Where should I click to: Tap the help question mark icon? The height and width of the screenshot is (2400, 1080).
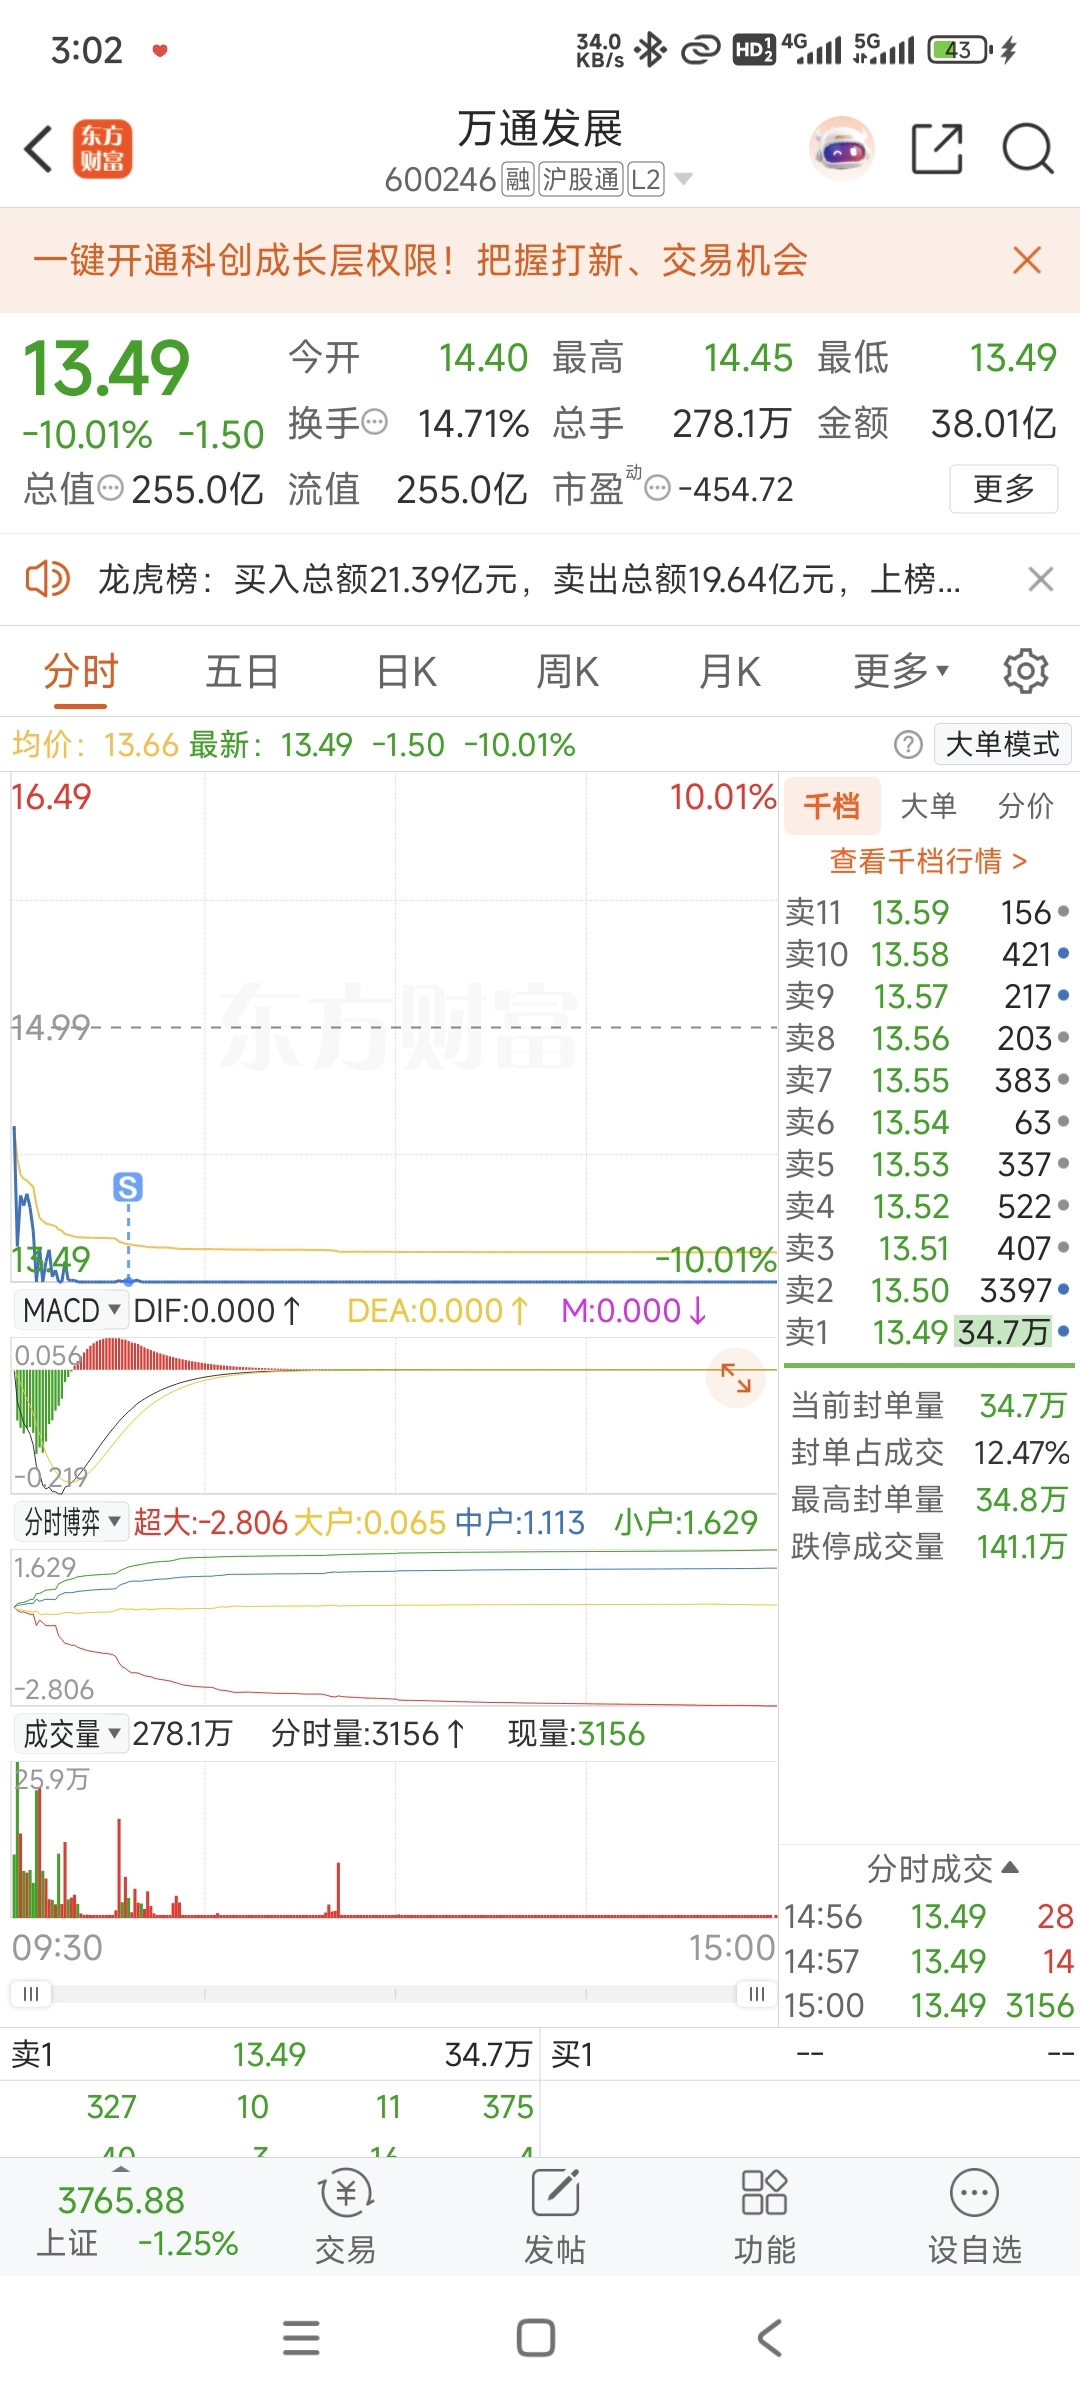[908, 744]
